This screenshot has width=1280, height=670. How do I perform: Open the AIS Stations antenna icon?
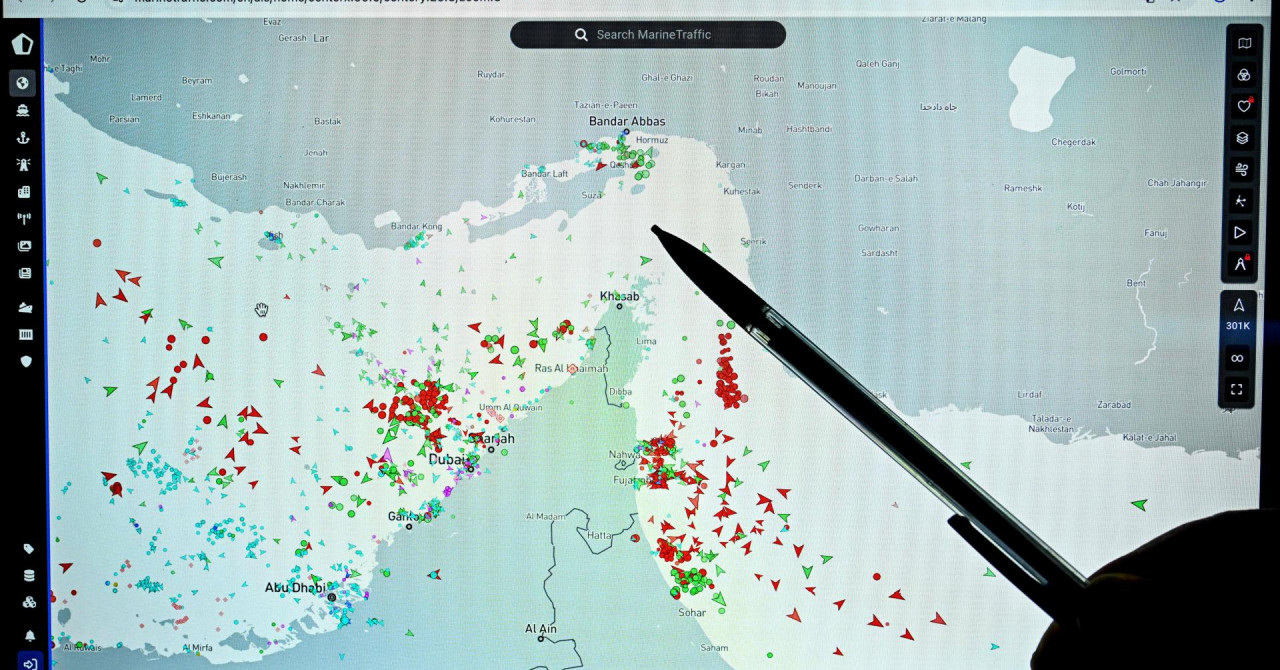coord(24,219)
